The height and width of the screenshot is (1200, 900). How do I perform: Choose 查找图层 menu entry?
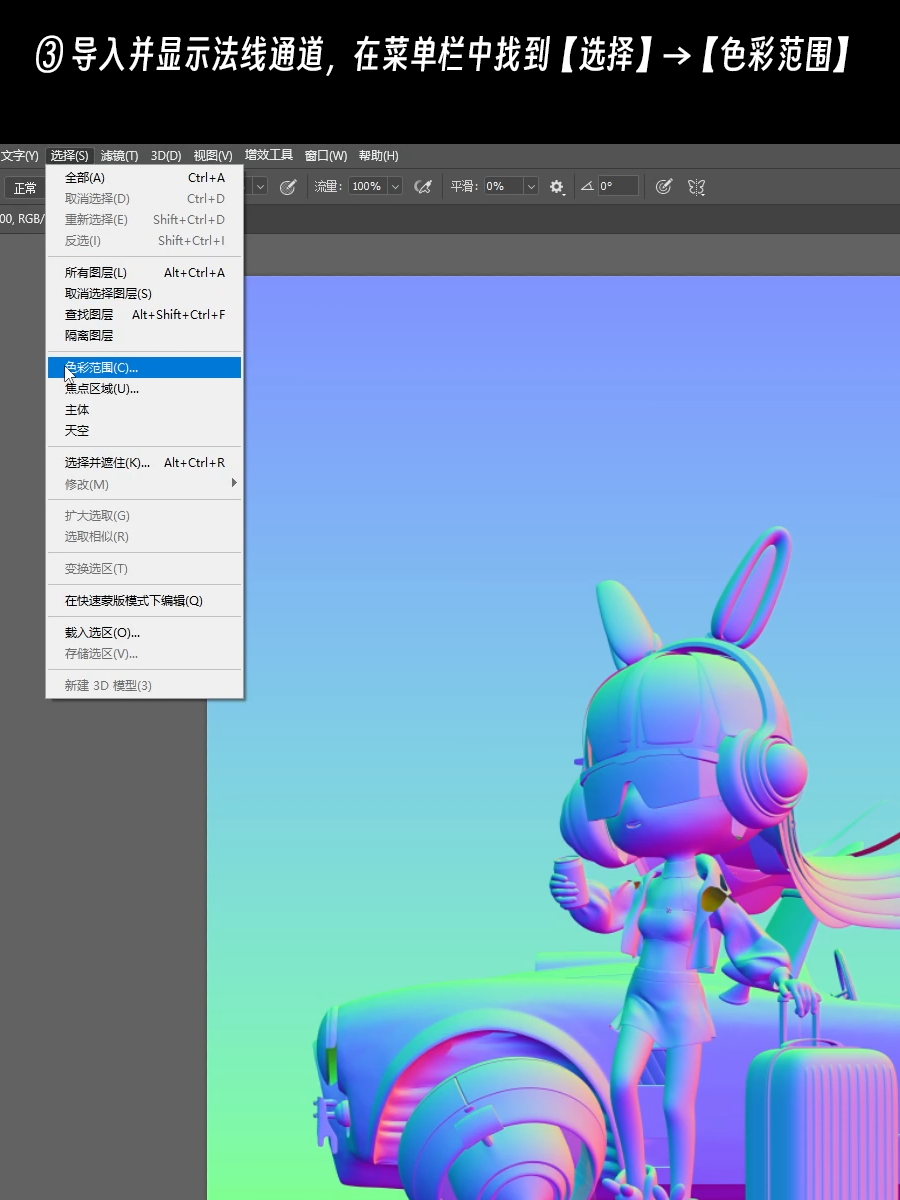(144, 315)
